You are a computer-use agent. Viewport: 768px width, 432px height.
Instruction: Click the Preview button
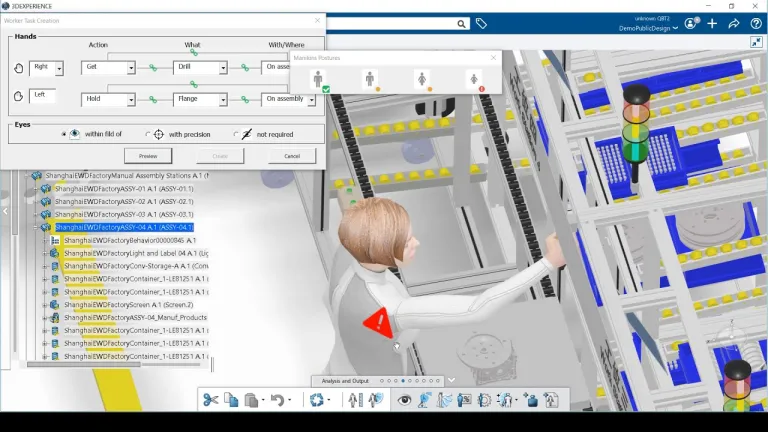[x=148, y=156]
